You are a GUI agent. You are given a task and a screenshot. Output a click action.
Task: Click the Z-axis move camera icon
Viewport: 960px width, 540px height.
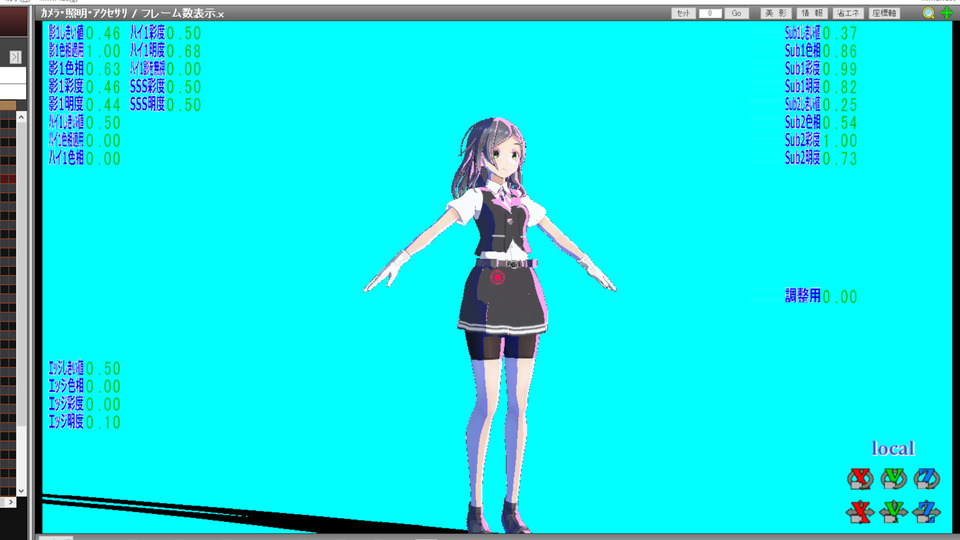click(926, 512)
